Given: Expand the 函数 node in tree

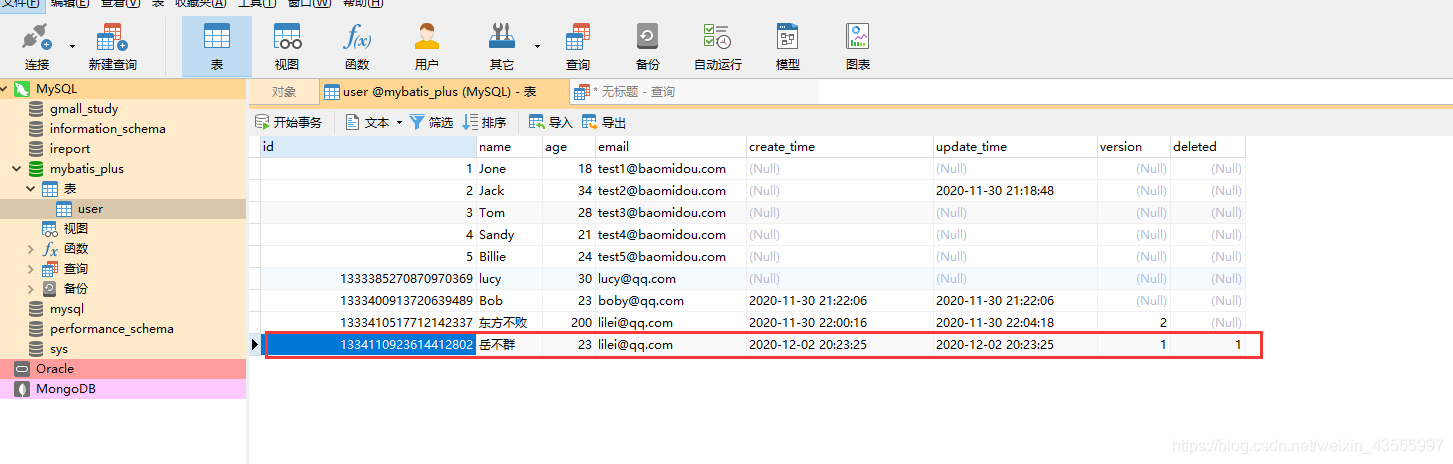Looking at the screenshot, I should pos(31,249).
